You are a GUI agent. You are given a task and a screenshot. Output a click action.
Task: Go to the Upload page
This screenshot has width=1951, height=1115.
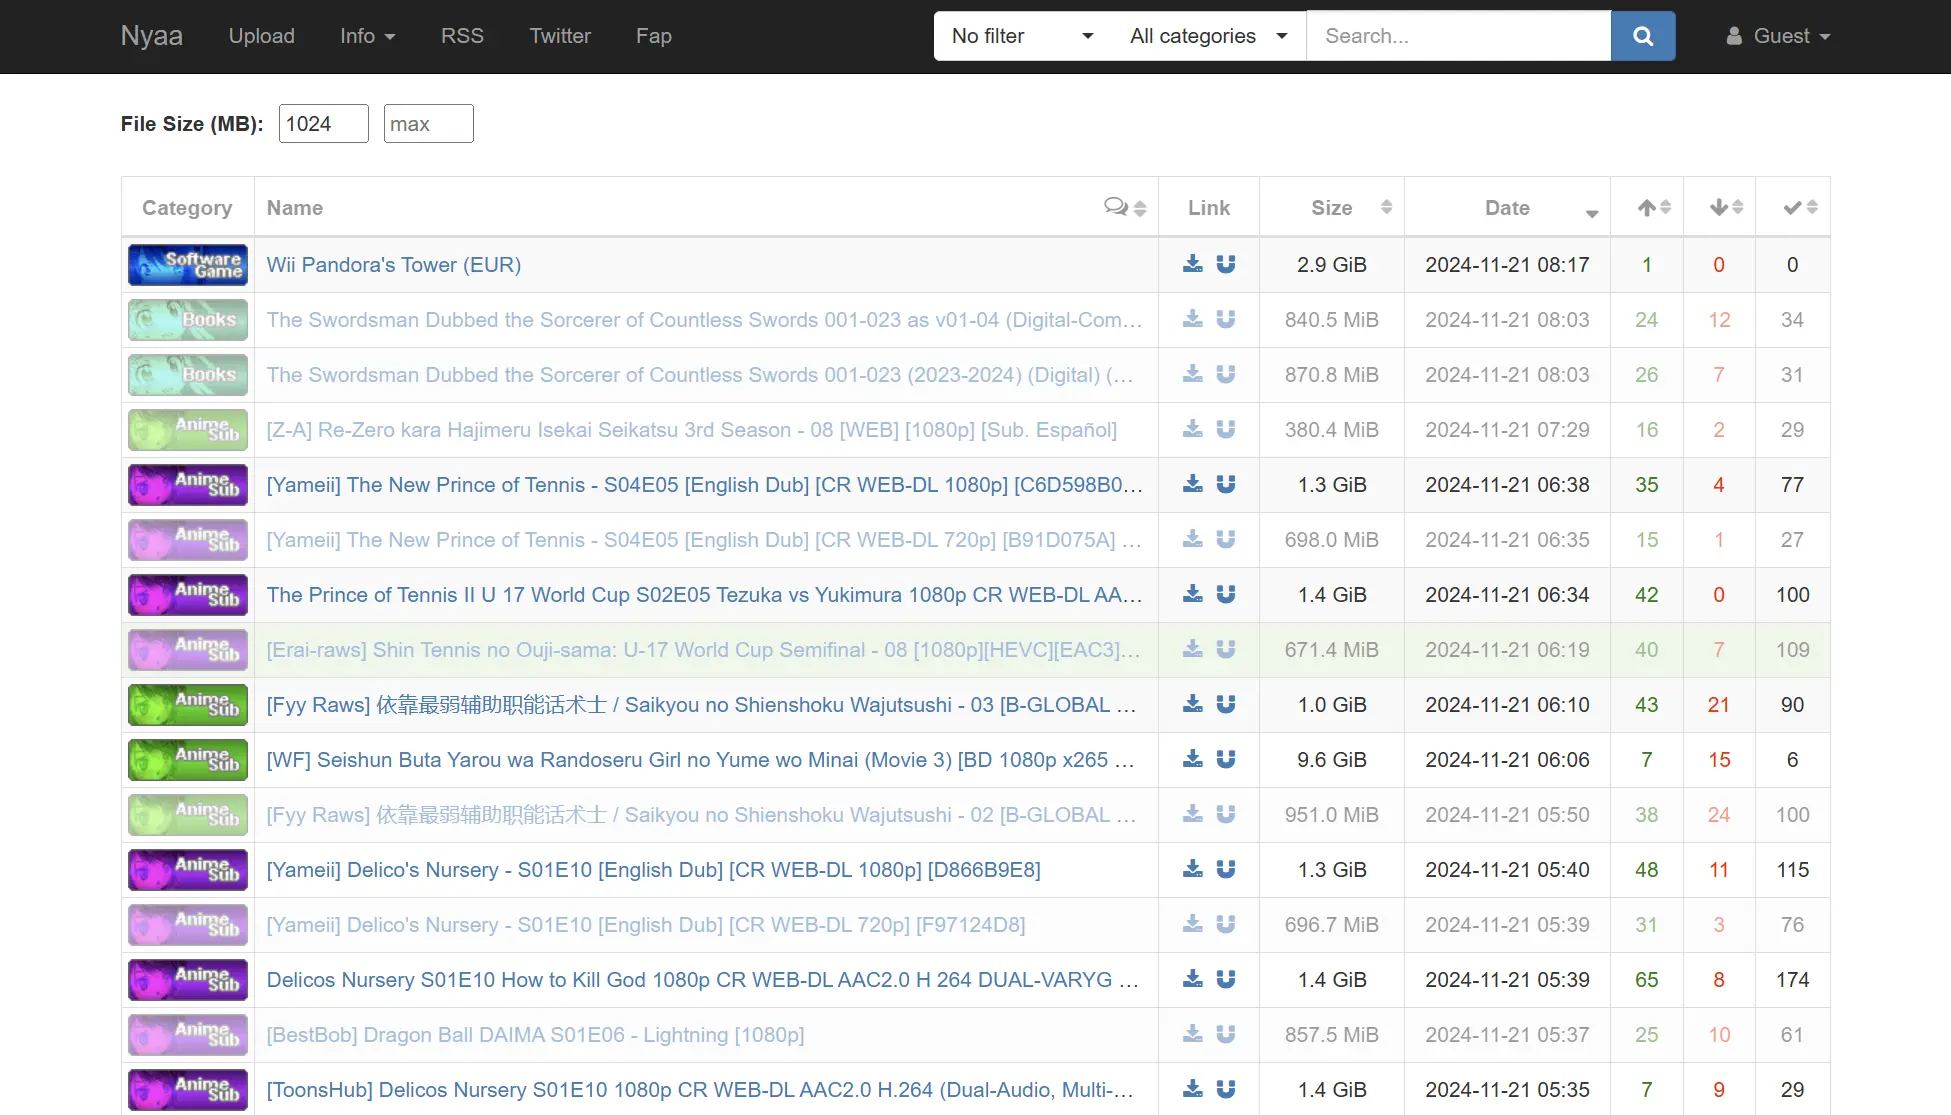261,36
